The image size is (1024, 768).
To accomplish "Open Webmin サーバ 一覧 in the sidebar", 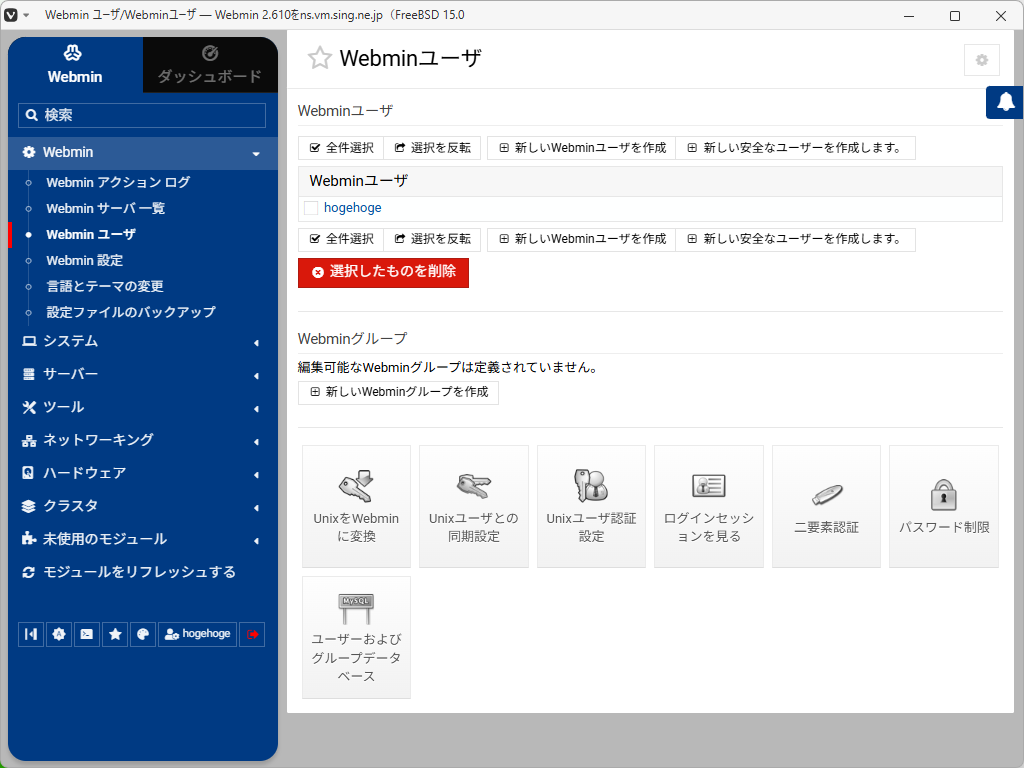I will click(106, 208).
